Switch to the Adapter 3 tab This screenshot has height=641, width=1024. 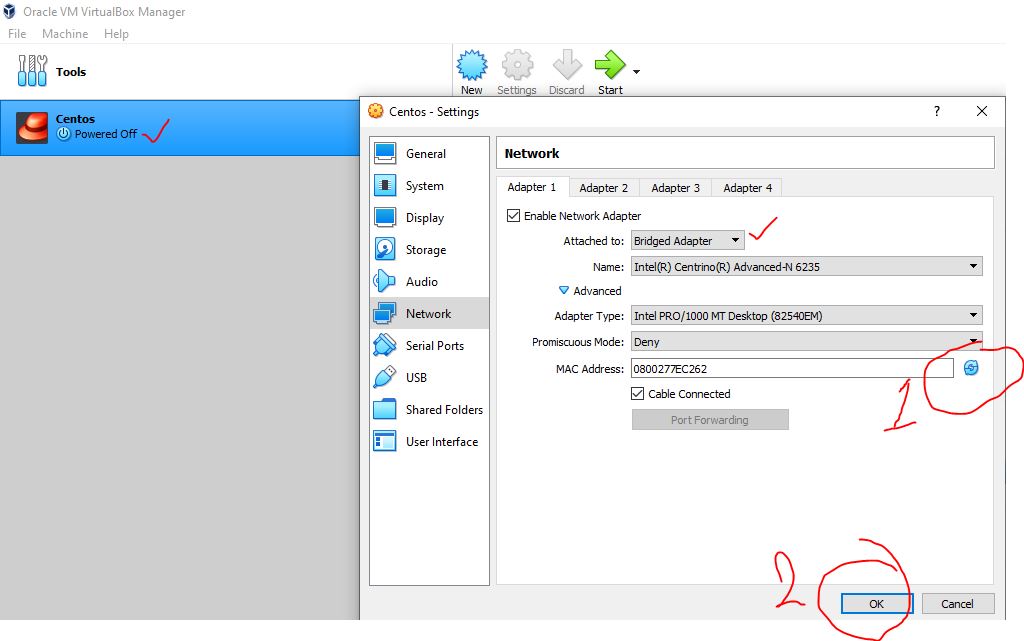(x=675, y=188)
